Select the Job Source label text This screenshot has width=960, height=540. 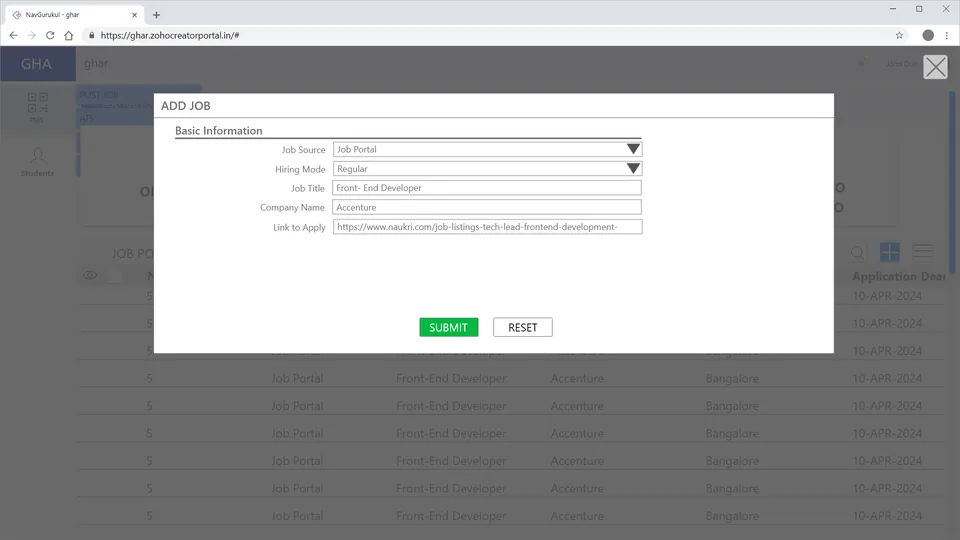tap(303, 150)
